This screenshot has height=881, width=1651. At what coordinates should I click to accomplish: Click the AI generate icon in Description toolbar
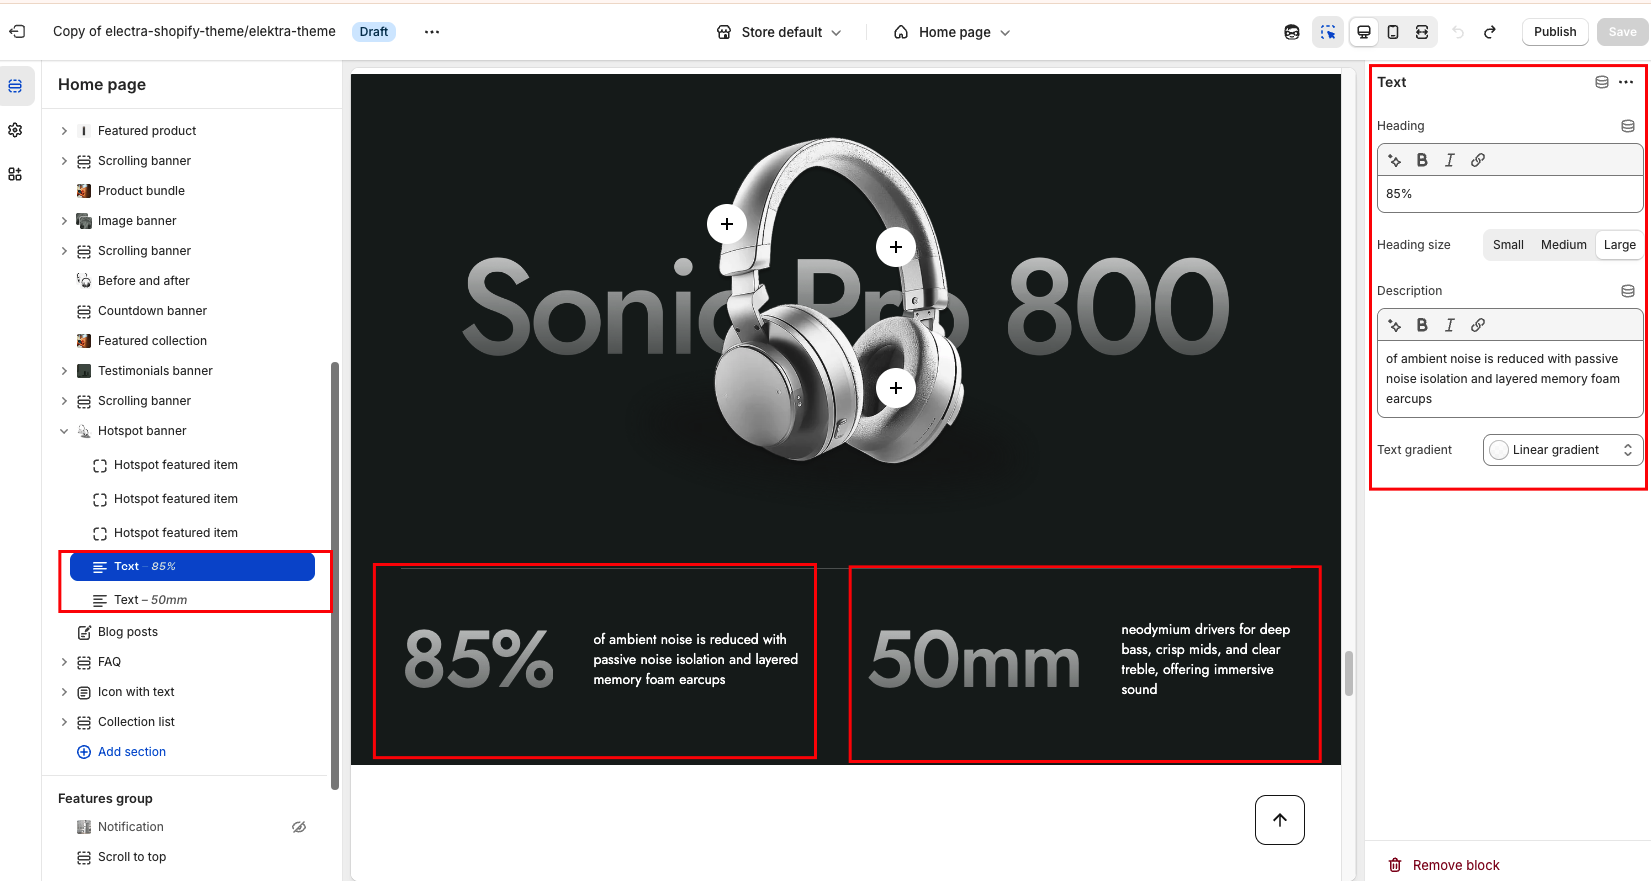point(1395,325)
